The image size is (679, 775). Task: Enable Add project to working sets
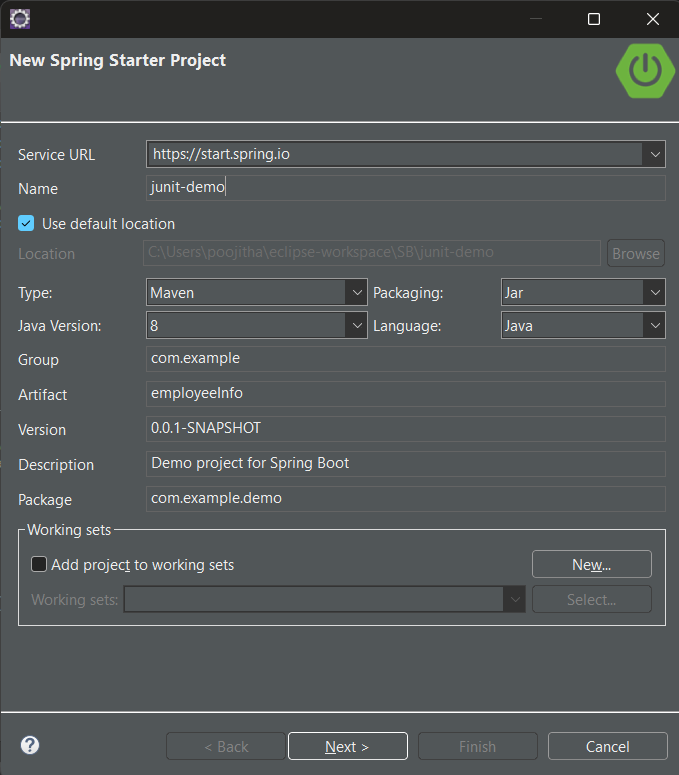39,565
